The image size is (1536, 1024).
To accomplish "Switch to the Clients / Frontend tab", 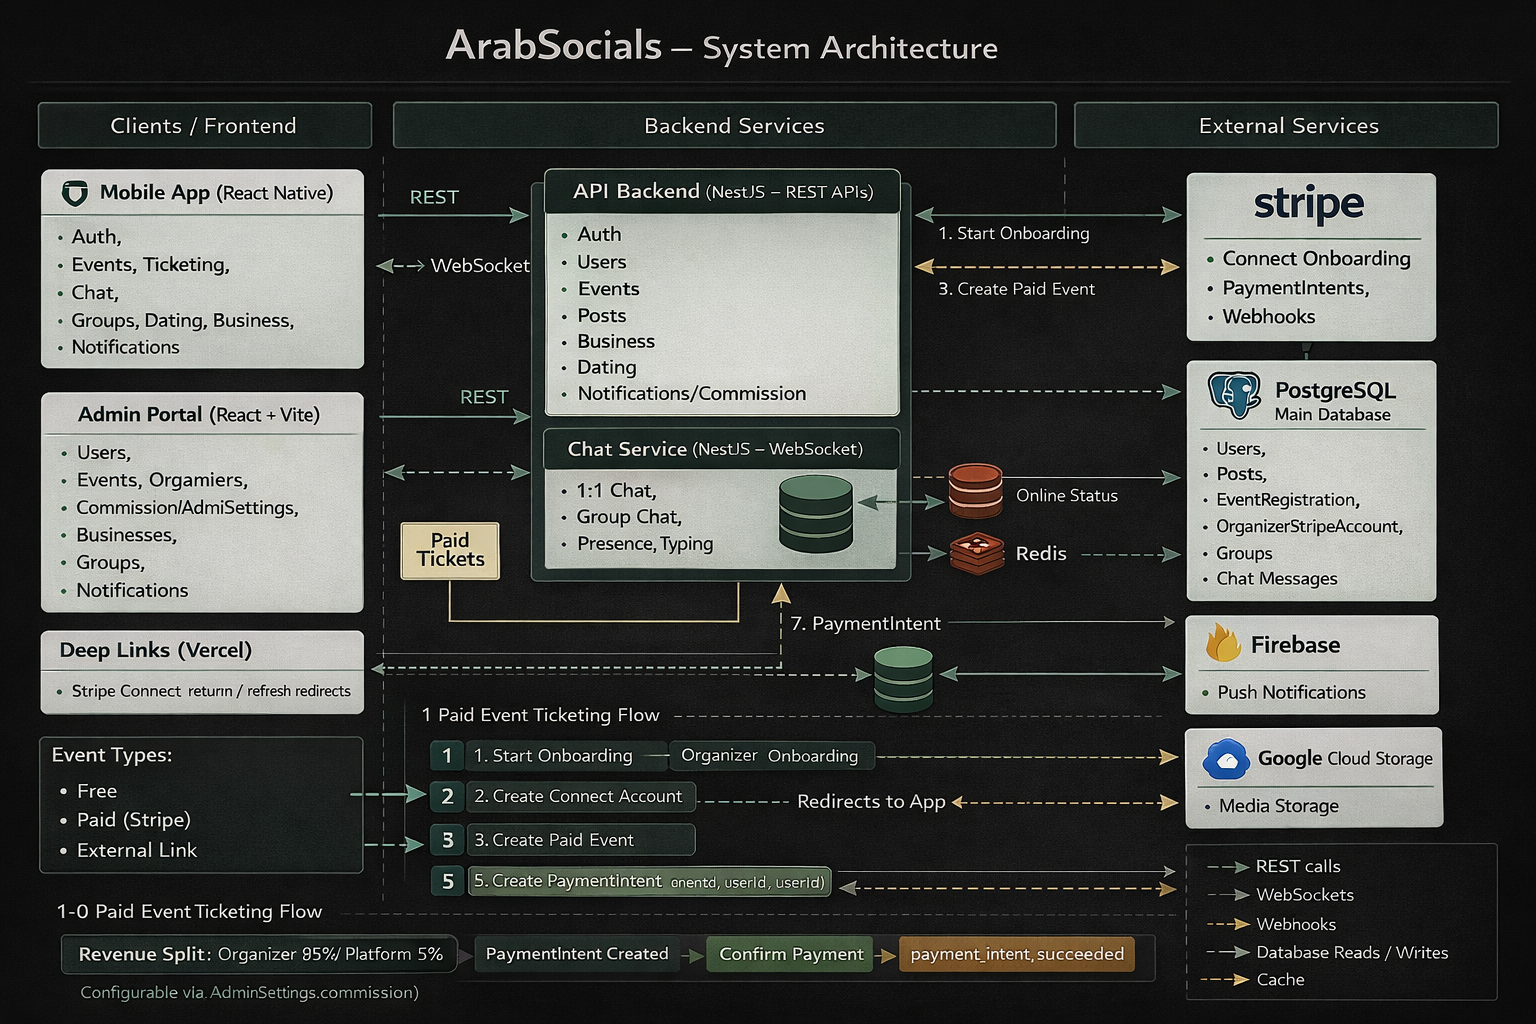I will coord(204,125).
